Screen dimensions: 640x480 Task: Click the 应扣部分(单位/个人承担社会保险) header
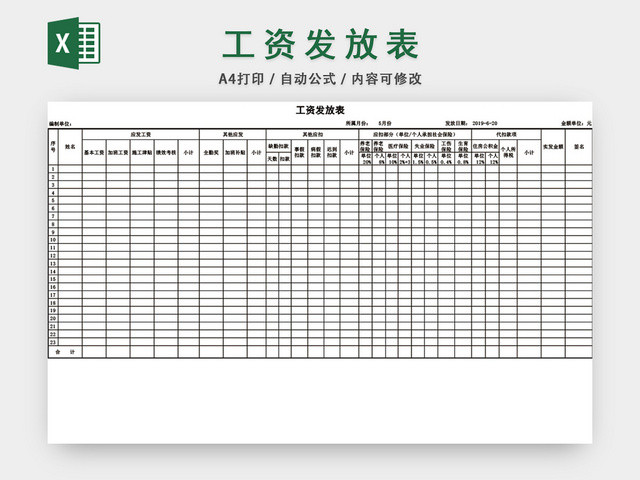(415, 134)
